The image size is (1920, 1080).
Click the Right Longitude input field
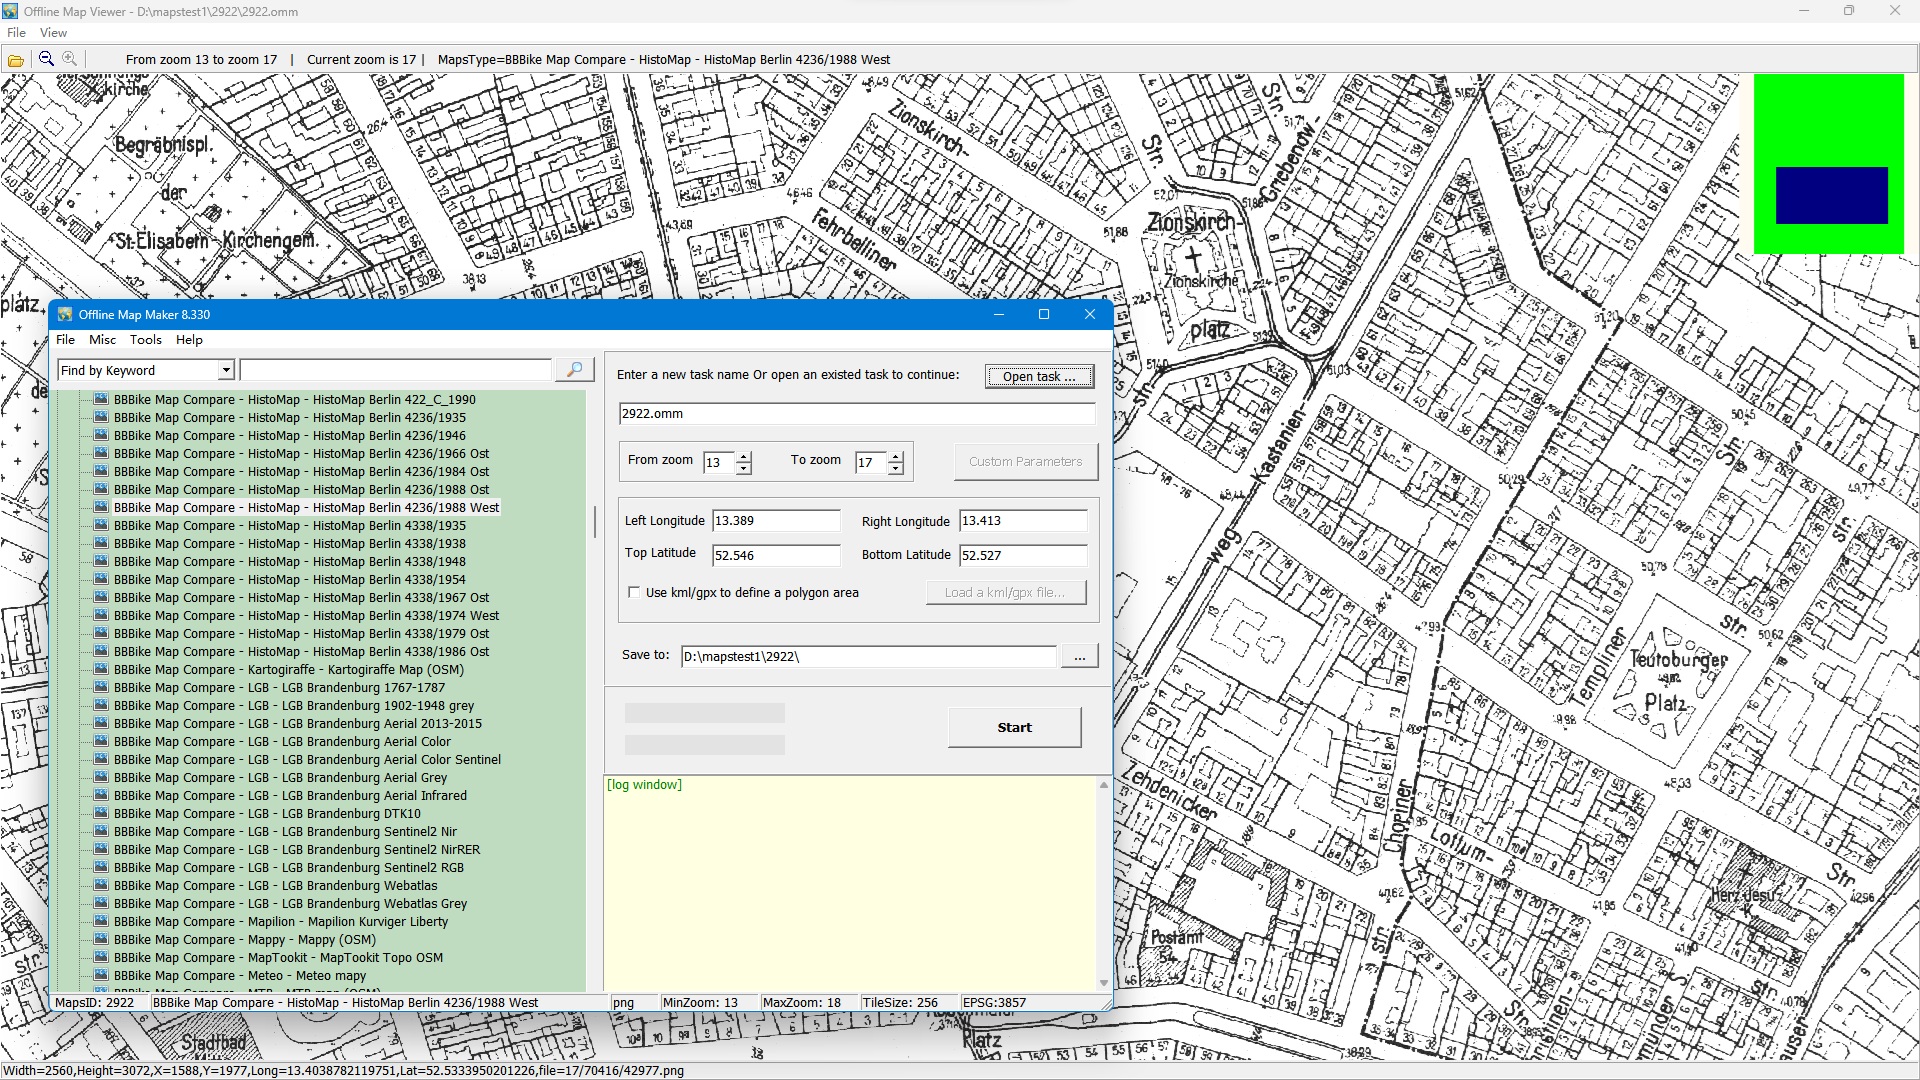[1023, 521]
